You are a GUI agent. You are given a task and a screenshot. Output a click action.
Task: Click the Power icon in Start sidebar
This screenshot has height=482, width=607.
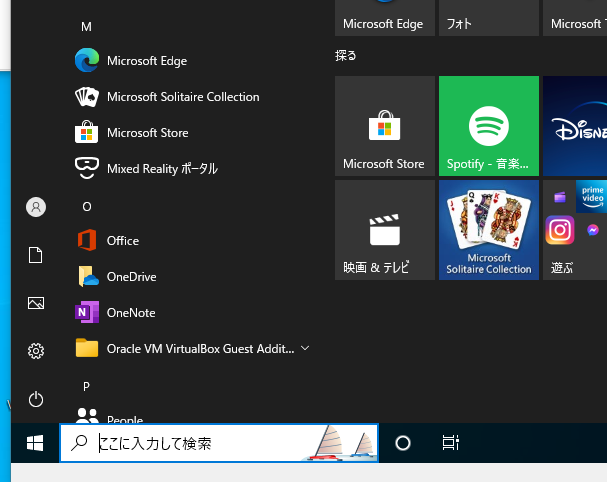click(x=36, y=399)
